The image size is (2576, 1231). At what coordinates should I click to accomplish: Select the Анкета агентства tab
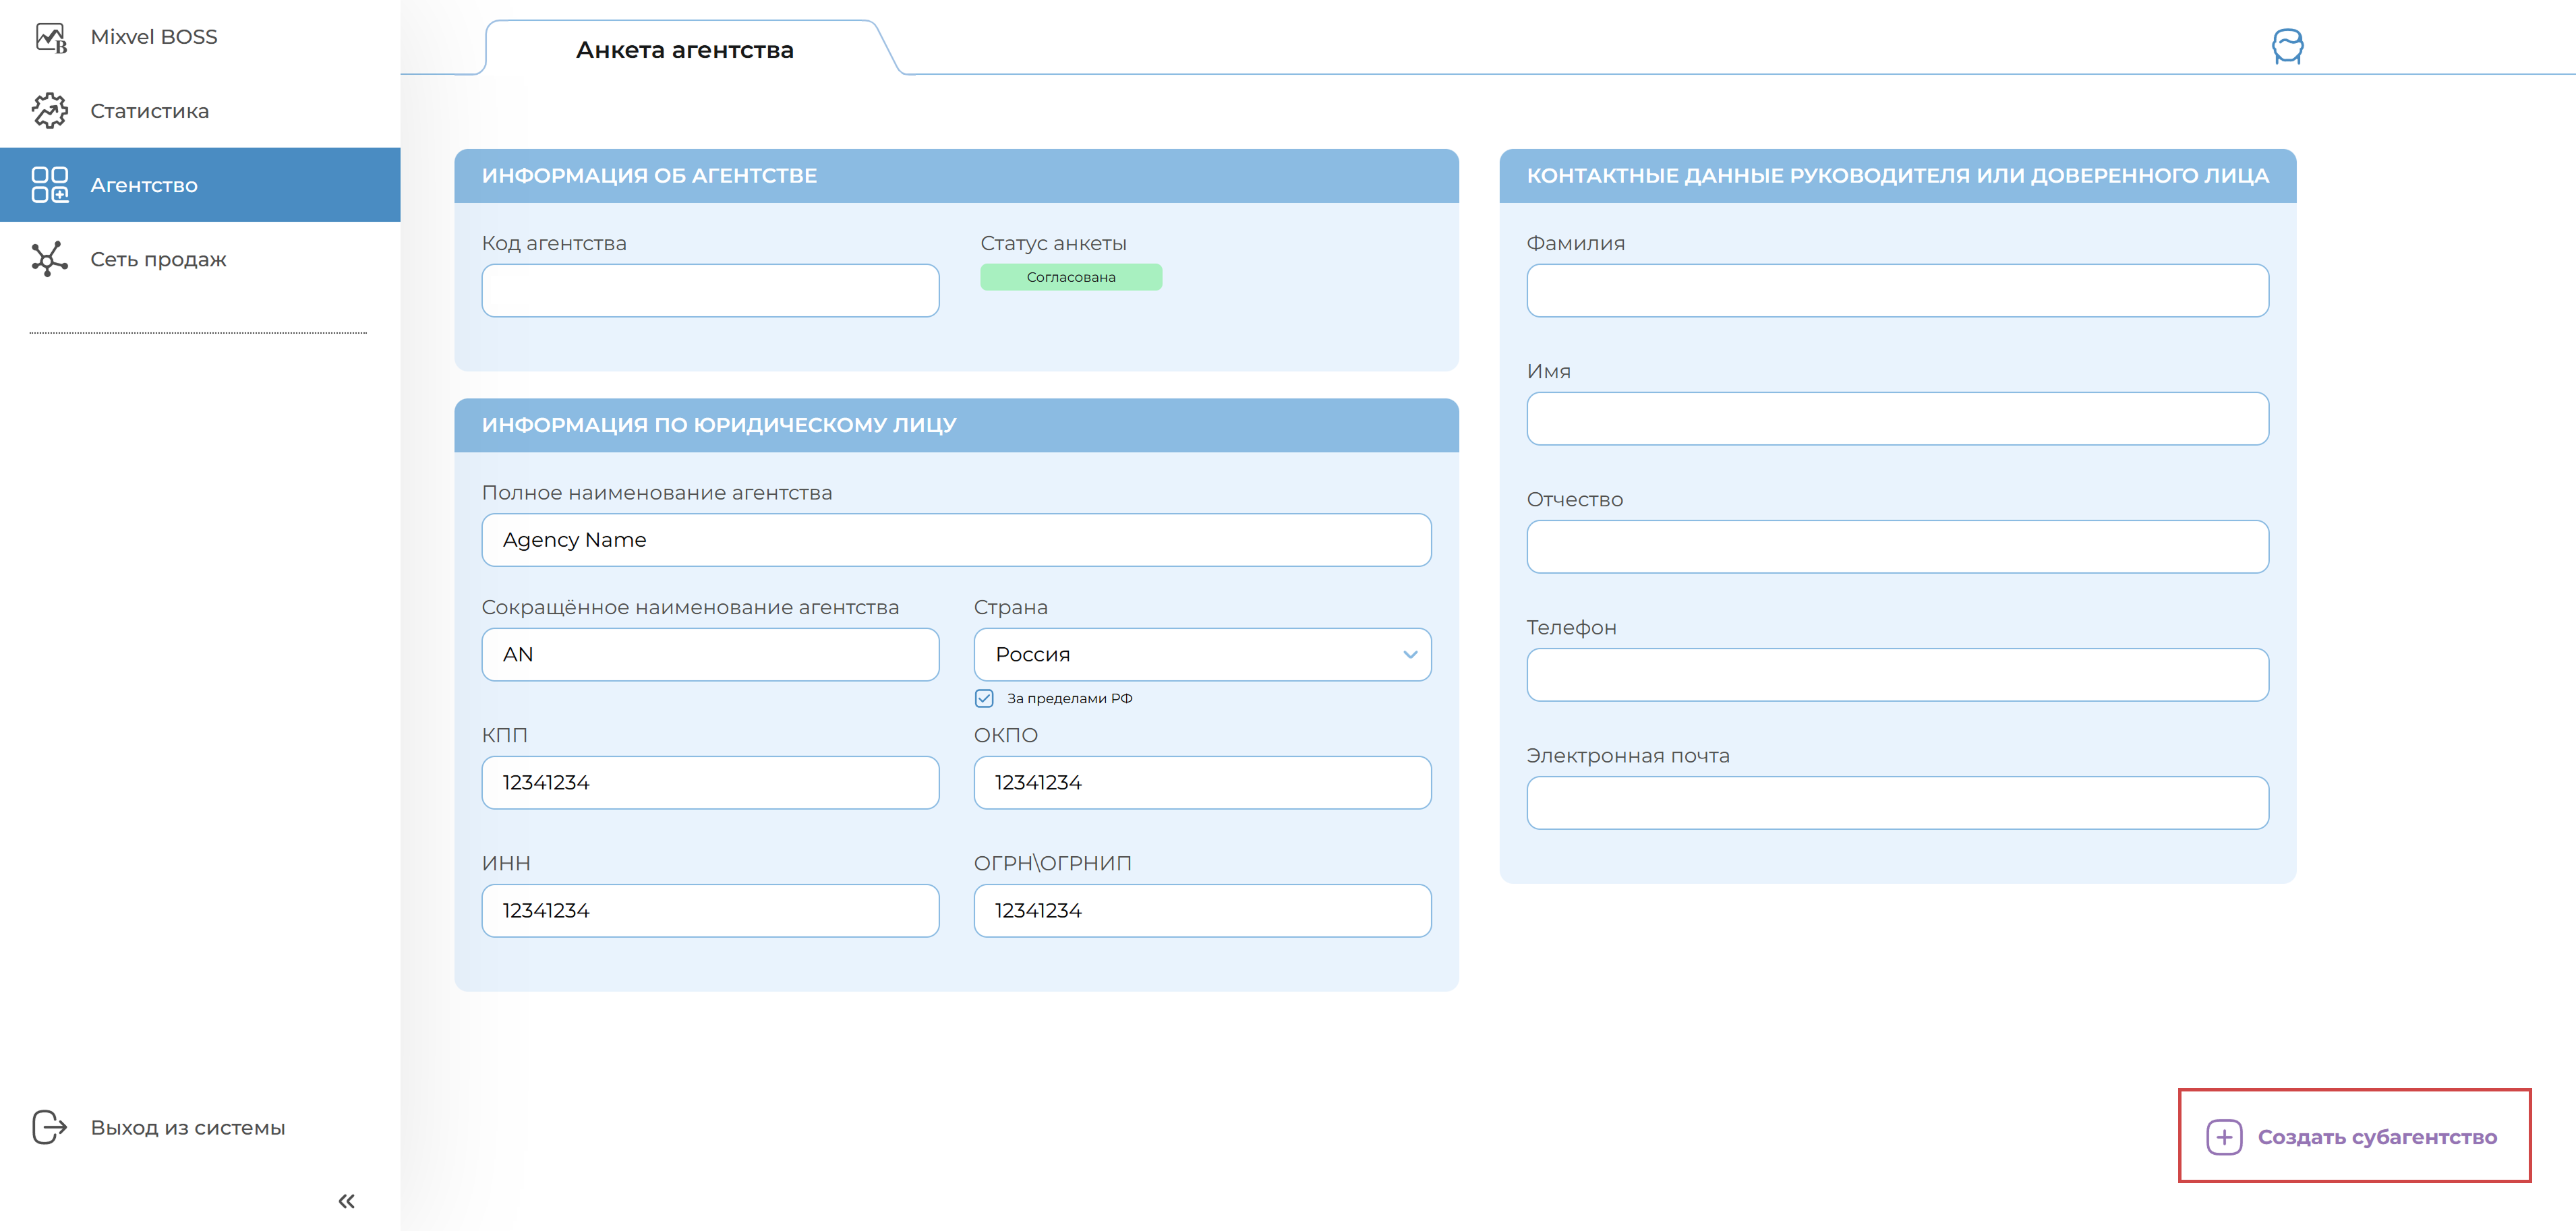(685, 50)
